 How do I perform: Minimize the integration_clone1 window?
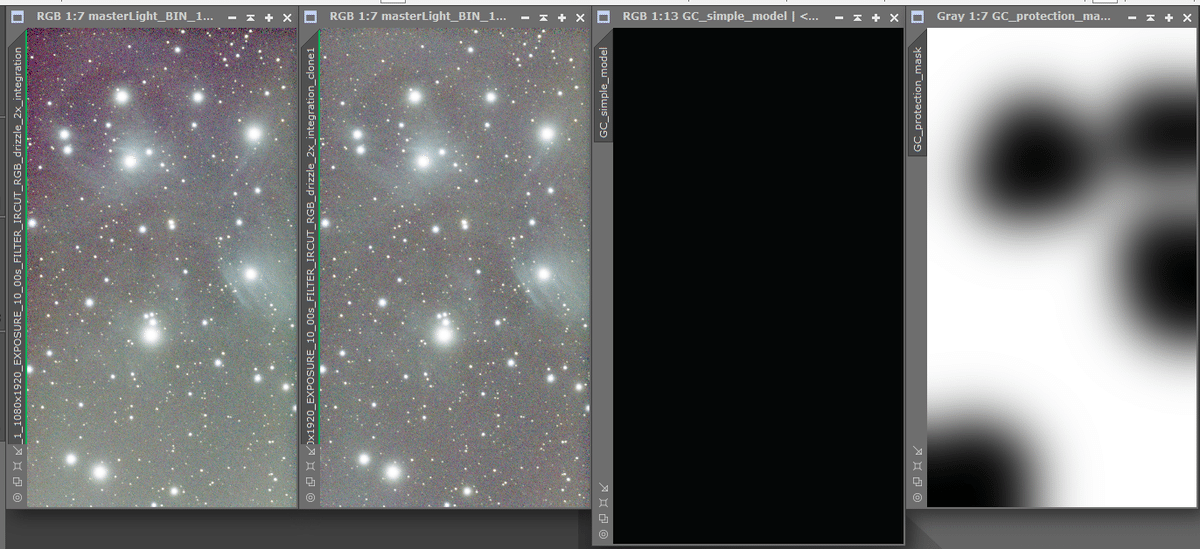coord(525,18)
